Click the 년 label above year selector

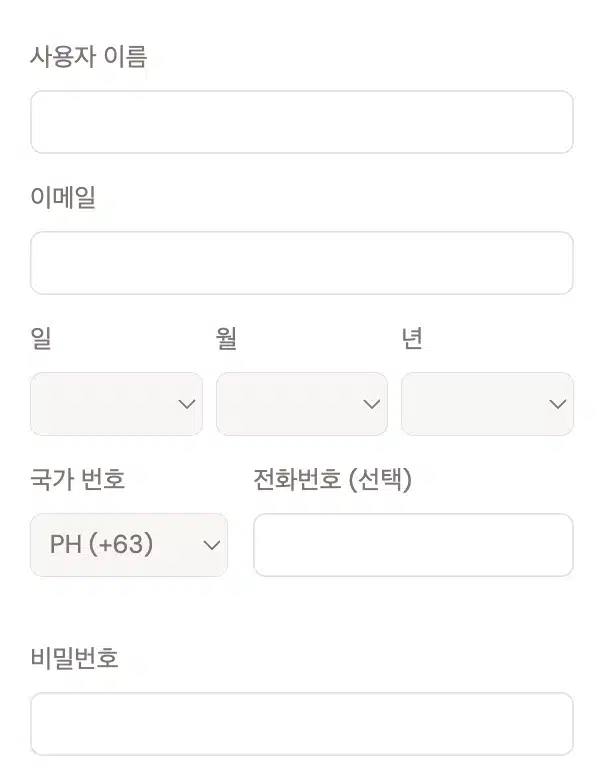(412, 338)
